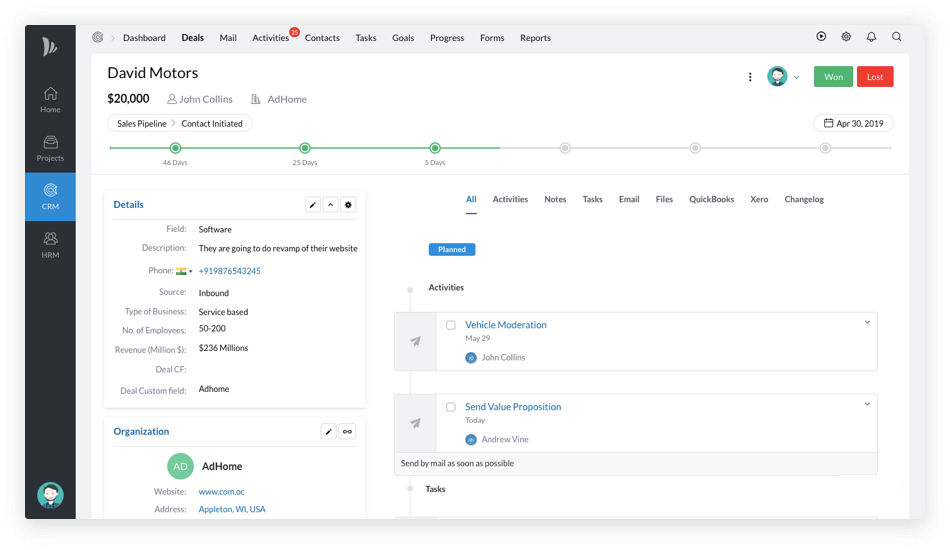Viewport: 950px width, 550px height.
Task: Click the deal owner avatar
Action: pyautogui.click(x=777, y=76)
